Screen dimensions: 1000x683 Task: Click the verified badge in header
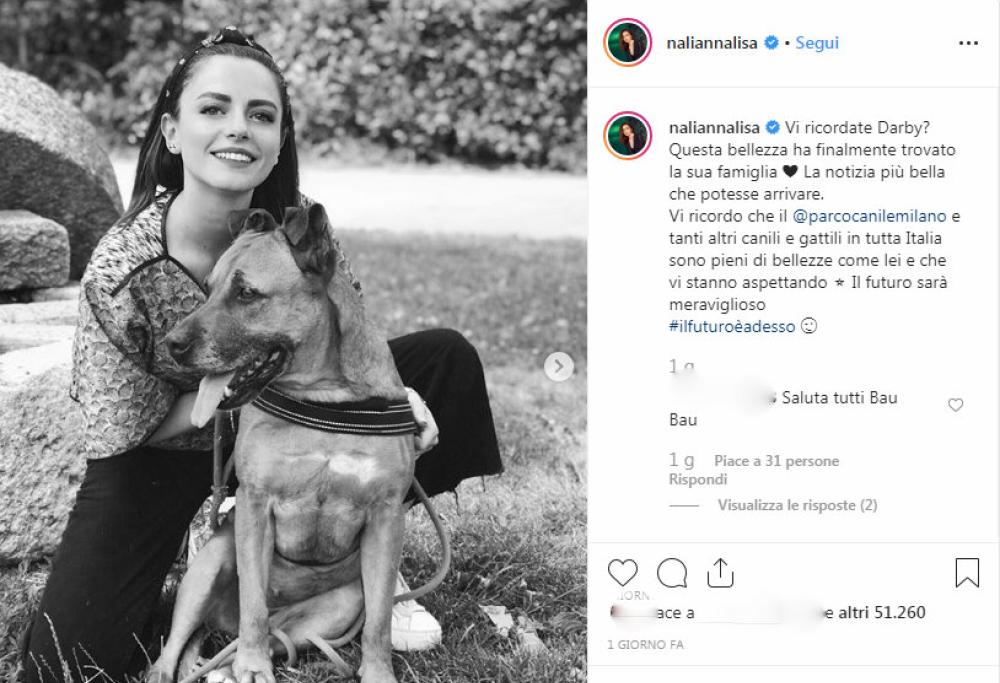pyautogui.click(x=772, y=44)
